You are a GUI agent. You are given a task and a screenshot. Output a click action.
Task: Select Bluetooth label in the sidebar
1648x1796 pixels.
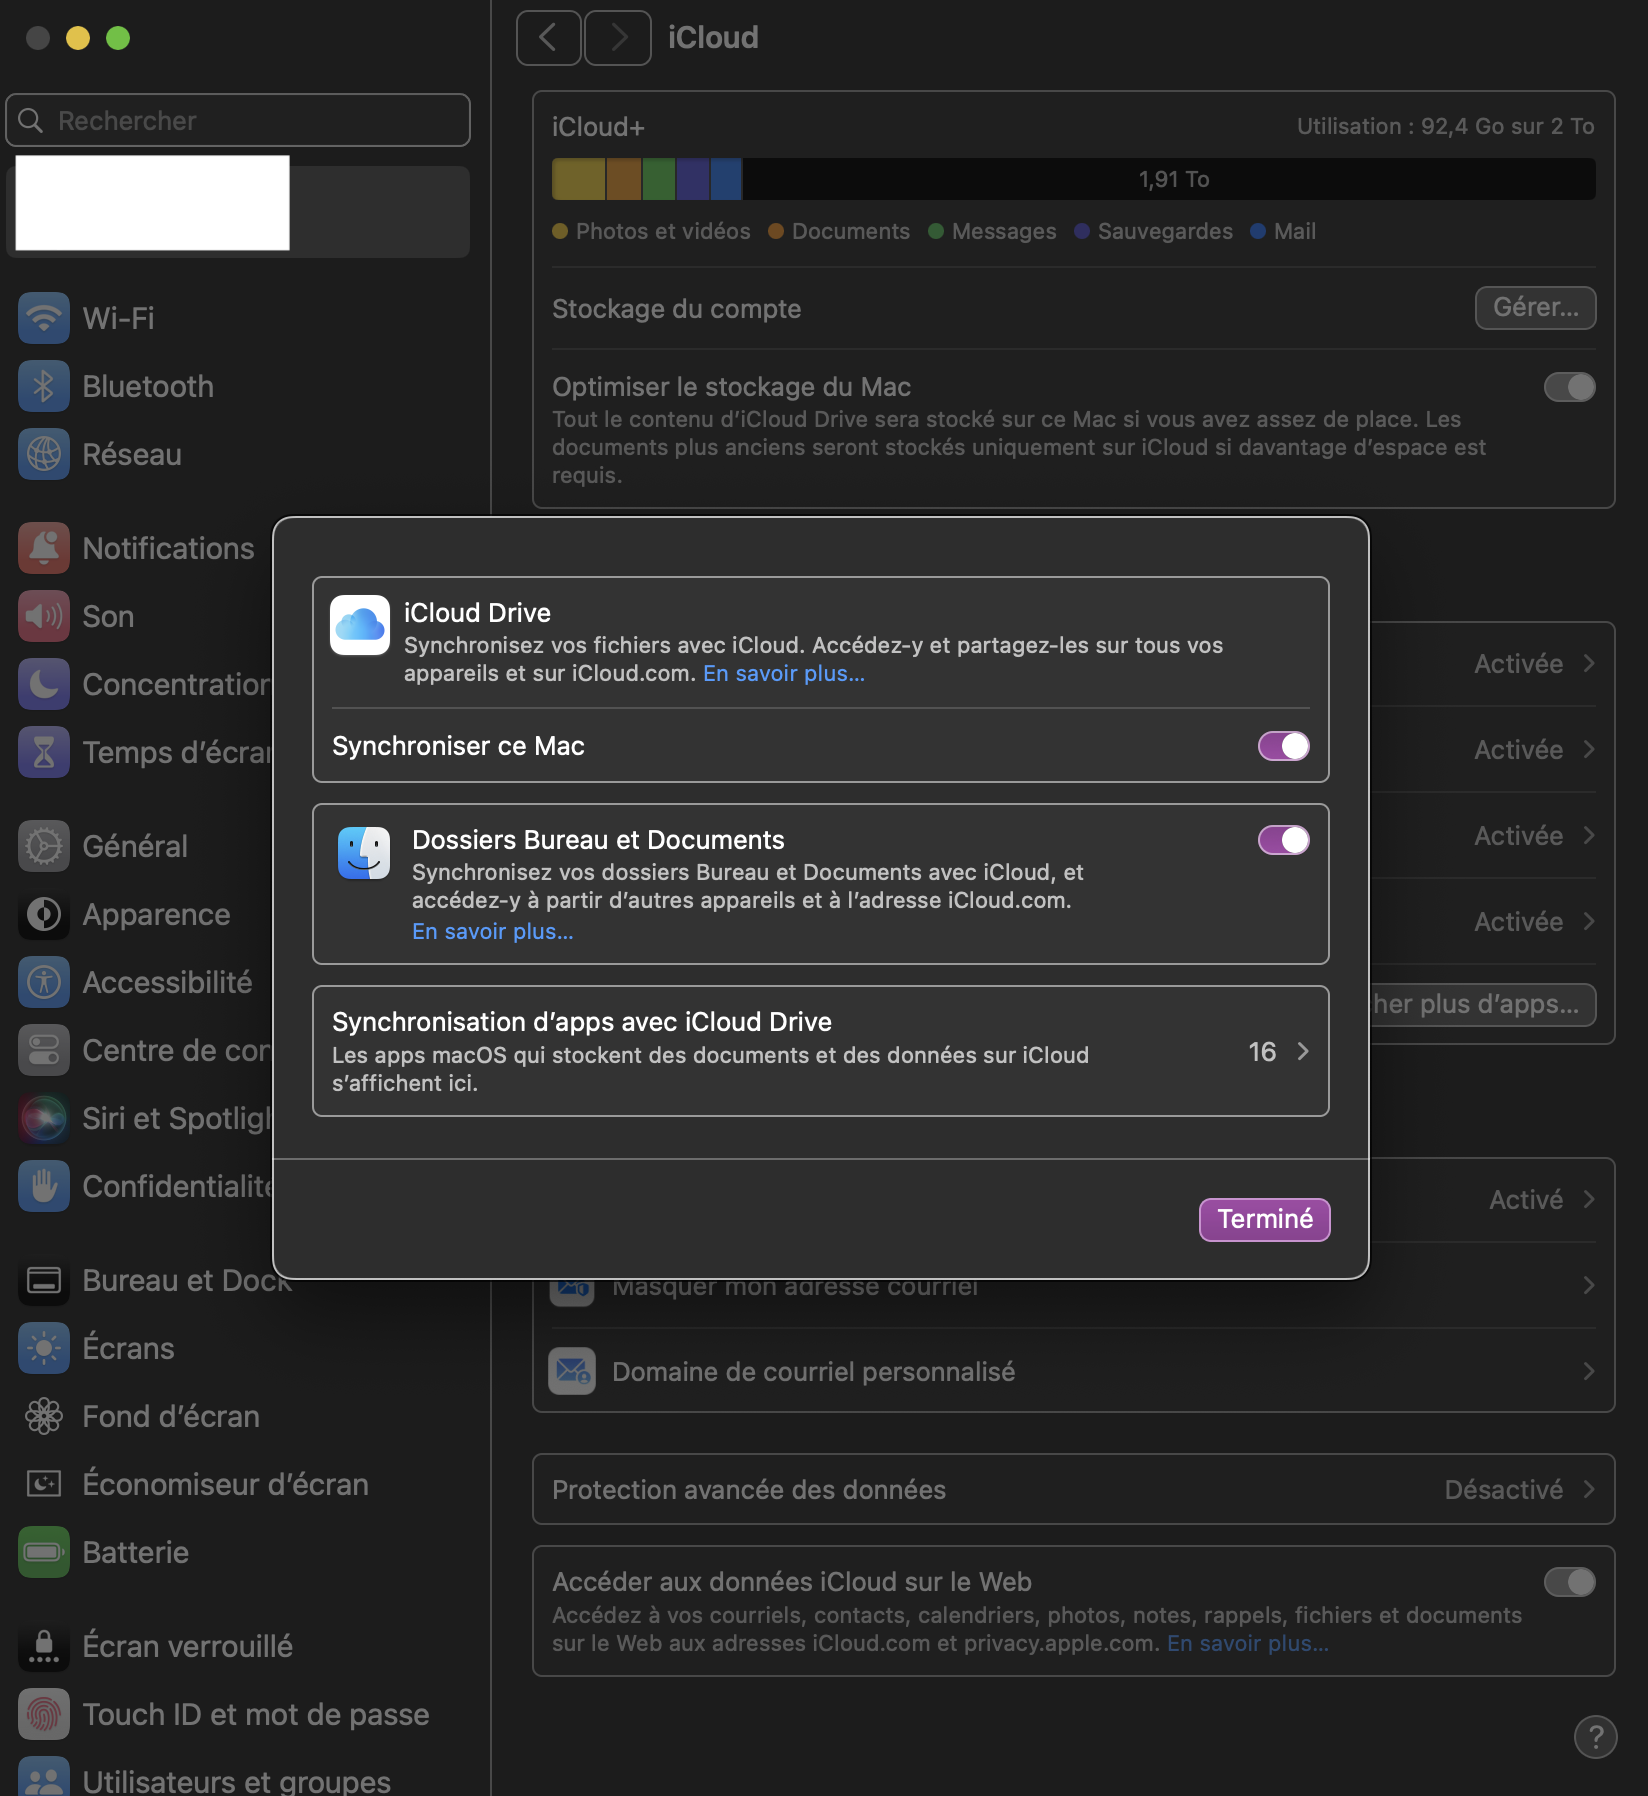pyautogui.click(x=148, y=386)
